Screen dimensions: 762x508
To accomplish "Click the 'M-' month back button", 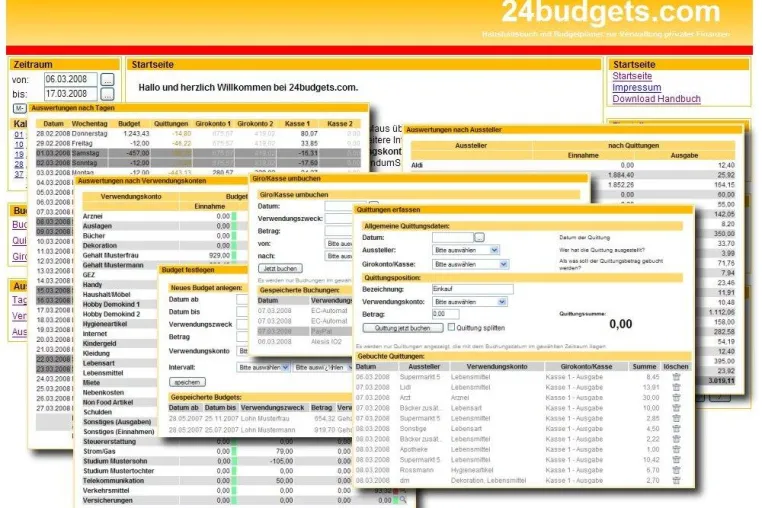I will 19,108.
